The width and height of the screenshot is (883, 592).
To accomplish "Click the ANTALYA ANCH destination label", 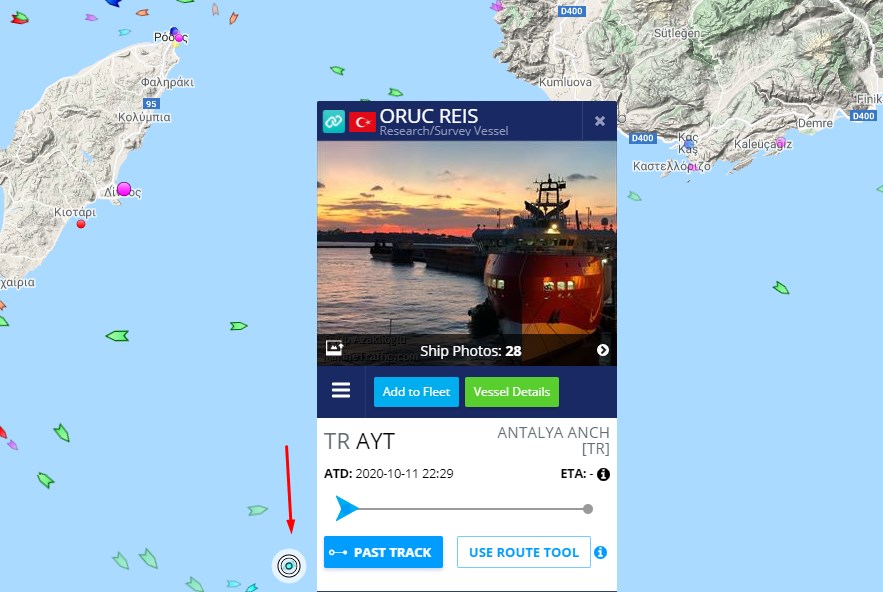I will (x=553, y=440).
